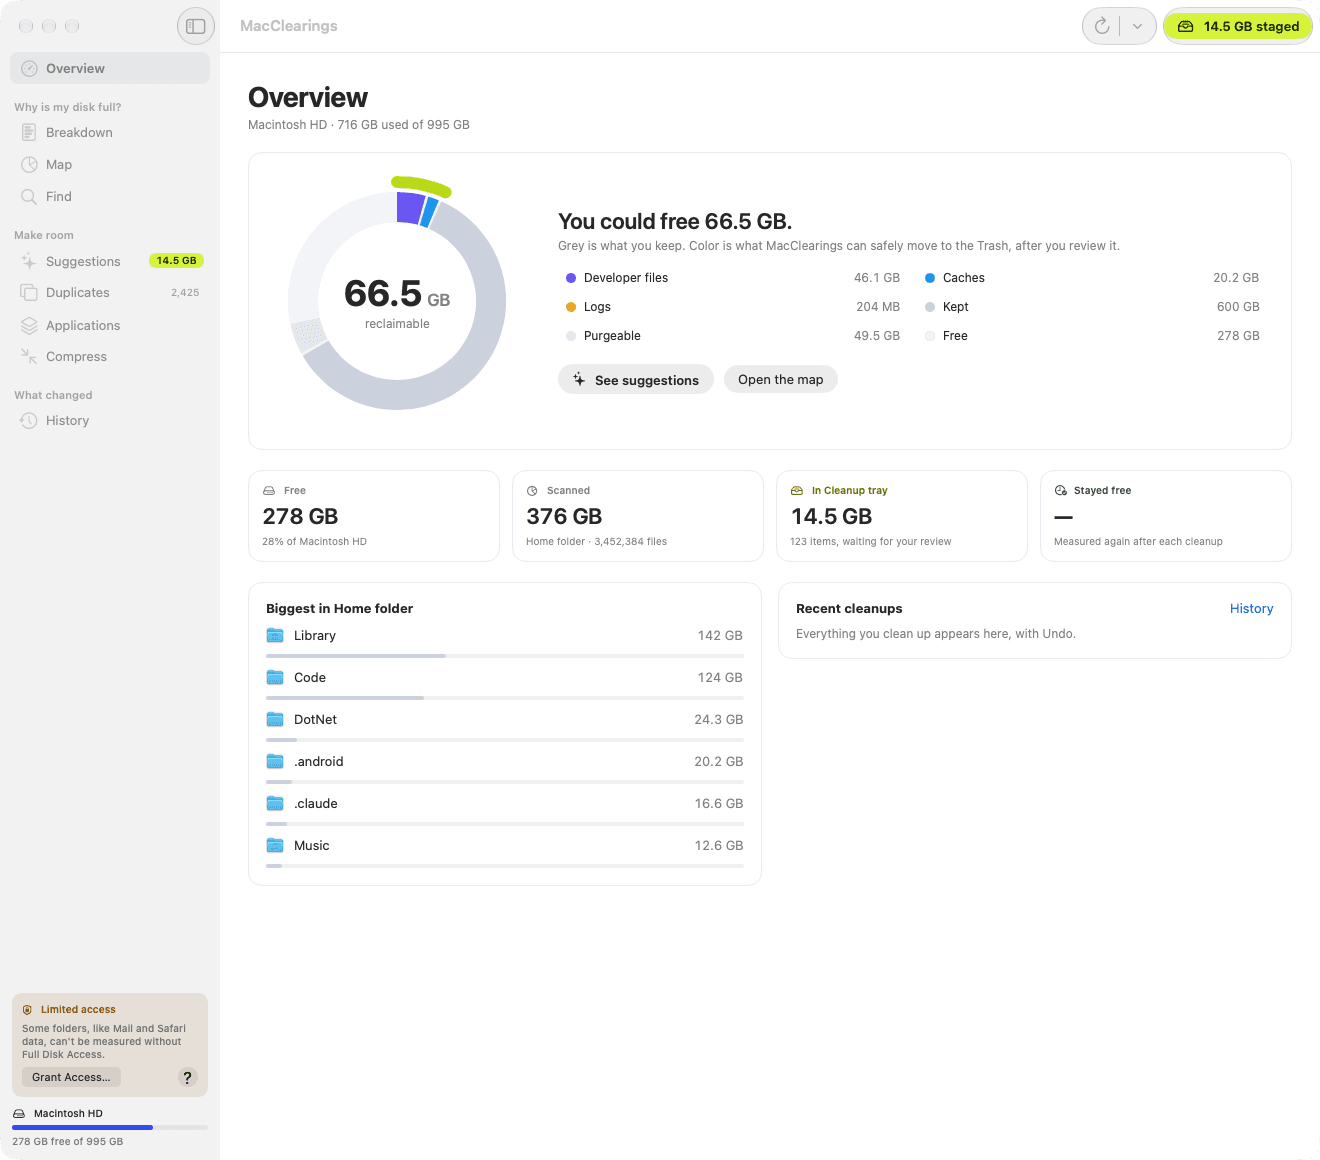Click the Kept 600 GB legend entry
This screenshot has height=1160, width=1320.
[x=1092, y=307]
